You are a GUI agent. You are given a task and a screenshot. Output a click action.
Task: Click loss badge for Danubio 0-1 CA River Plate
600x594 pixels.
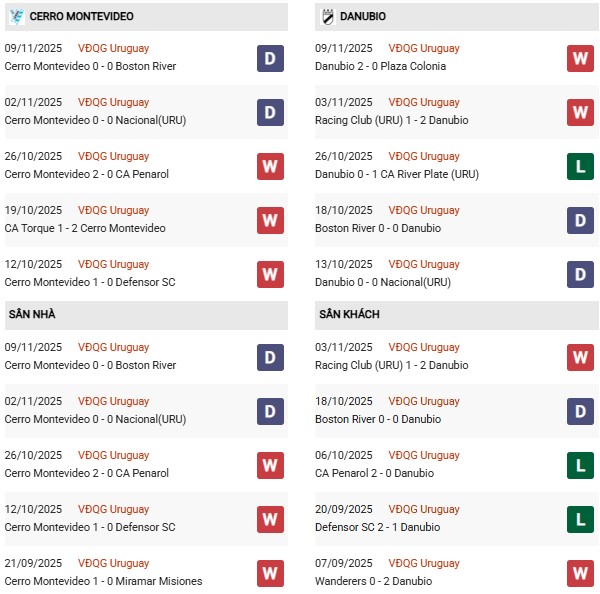pos(581,166)
